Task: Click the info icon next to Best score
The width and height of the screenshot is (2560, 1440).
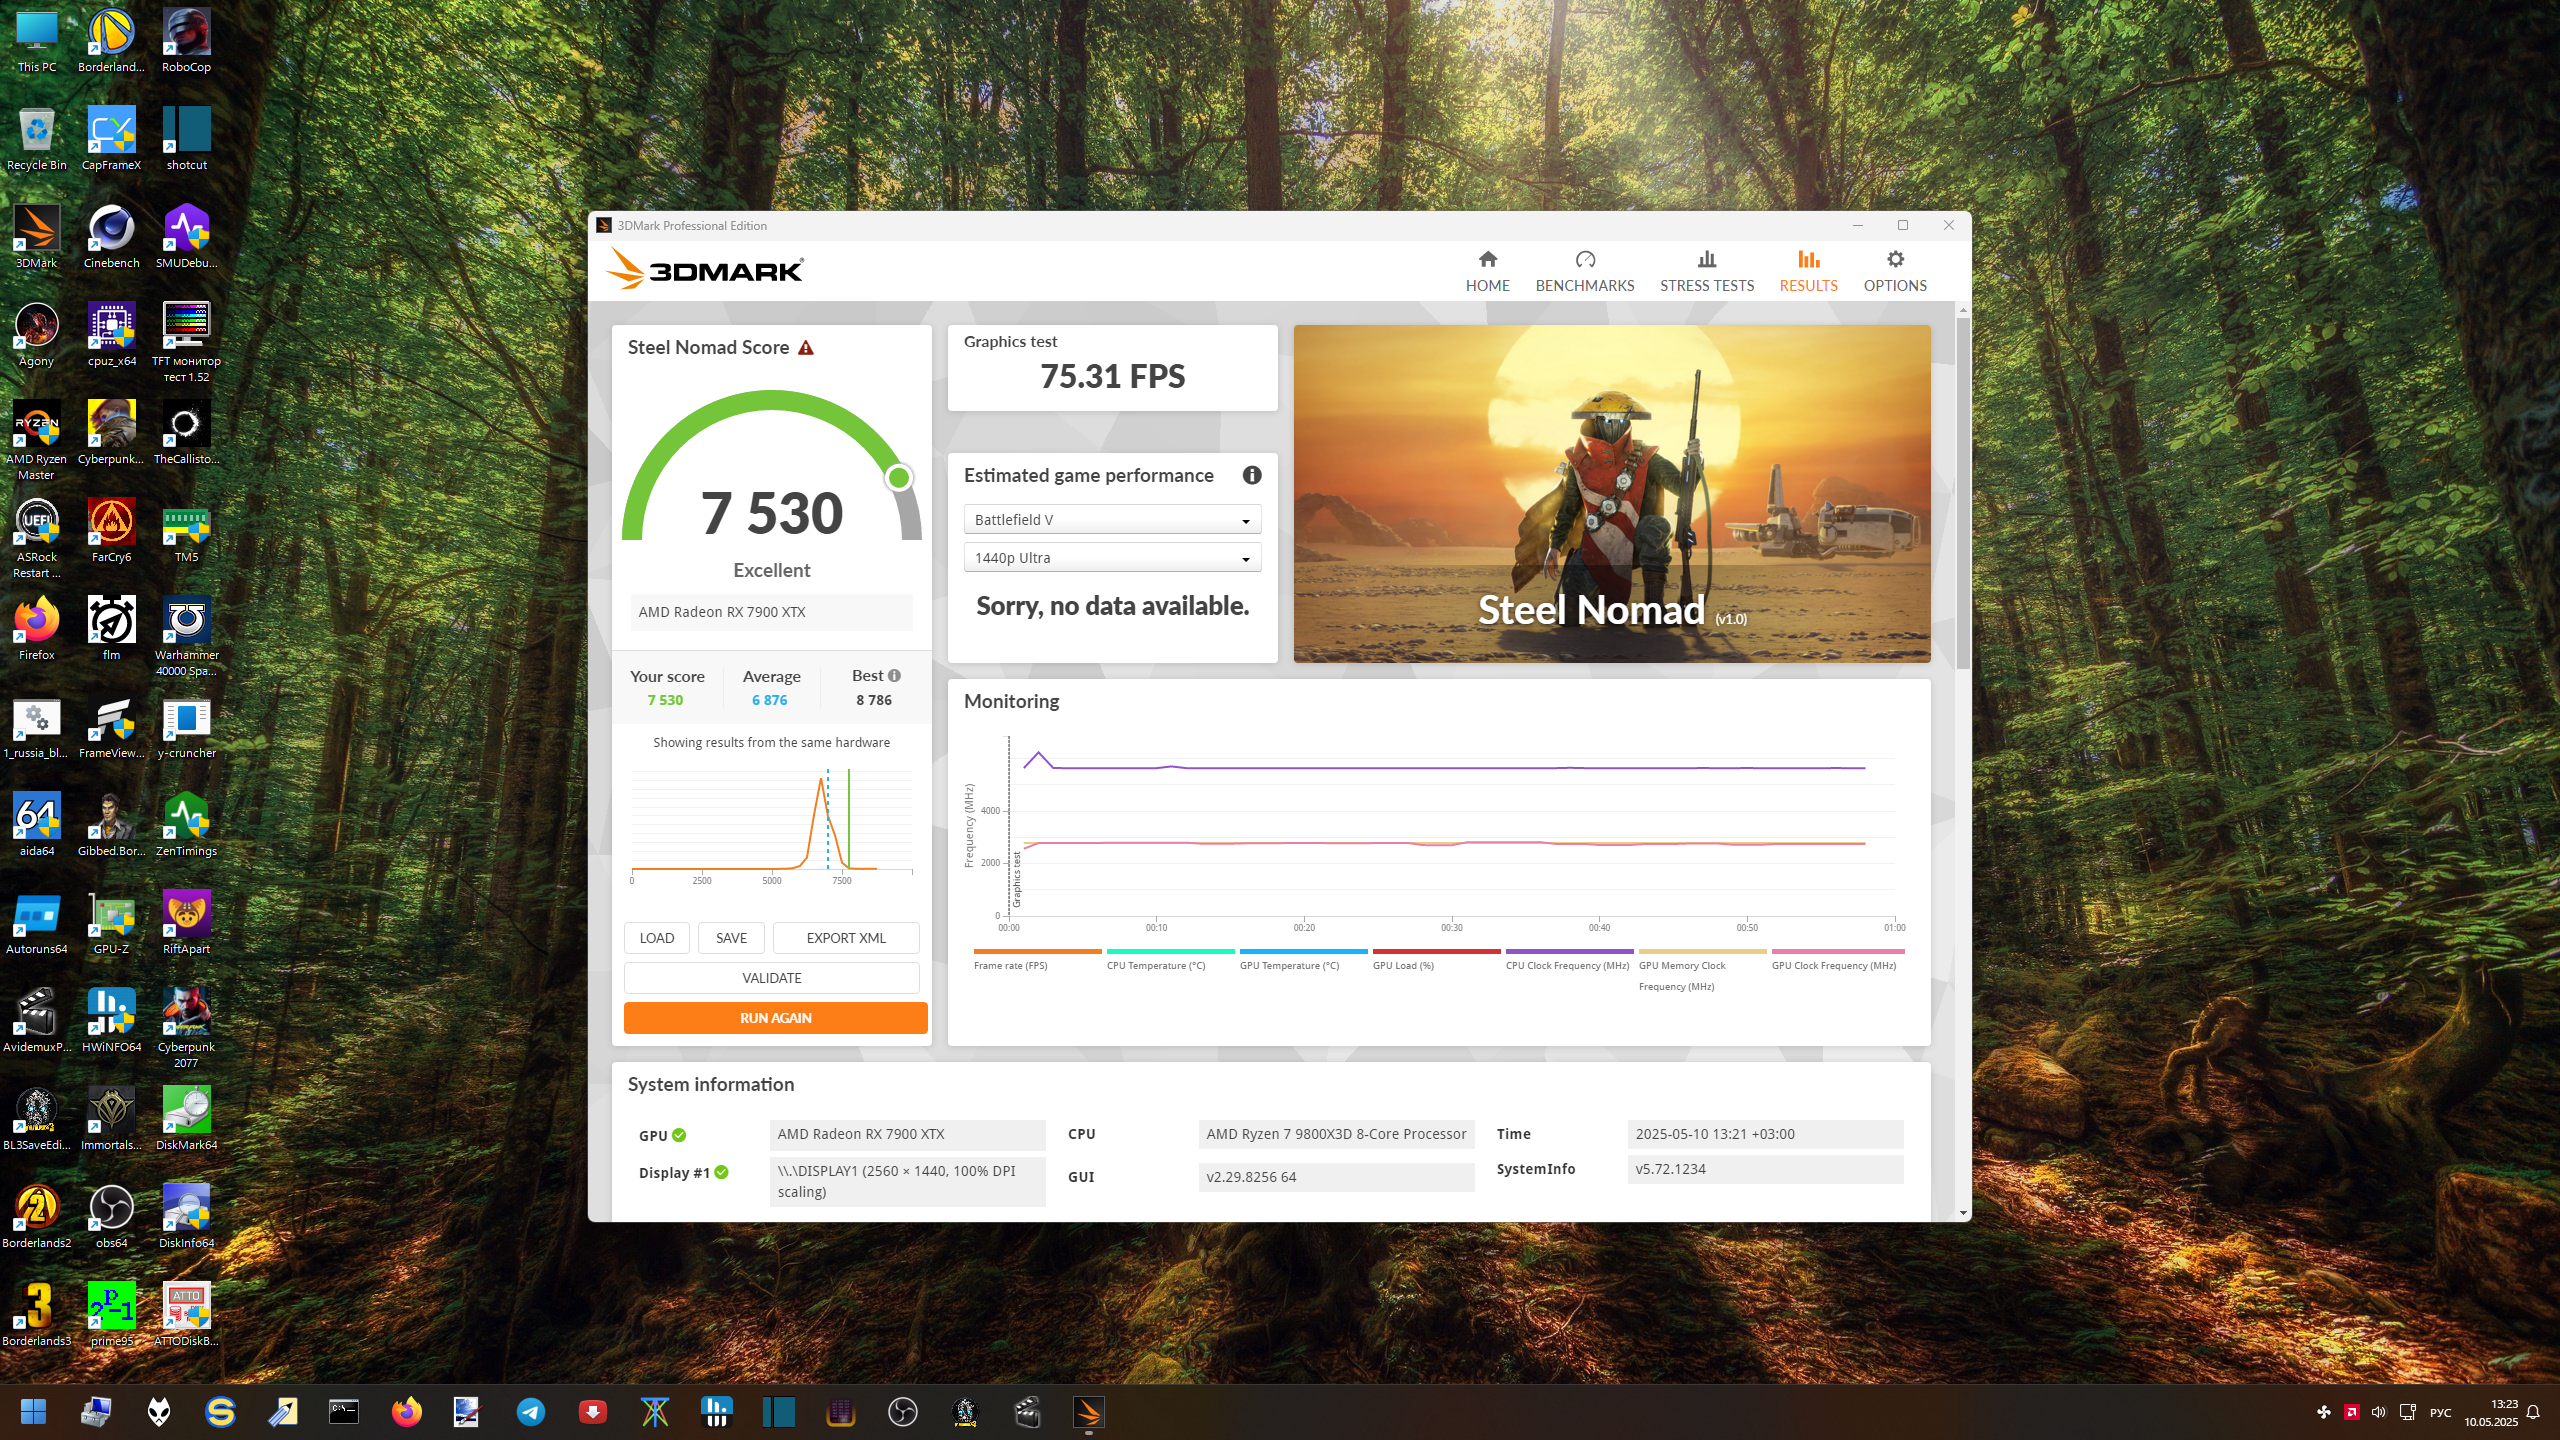Action: tap(894, 676)
